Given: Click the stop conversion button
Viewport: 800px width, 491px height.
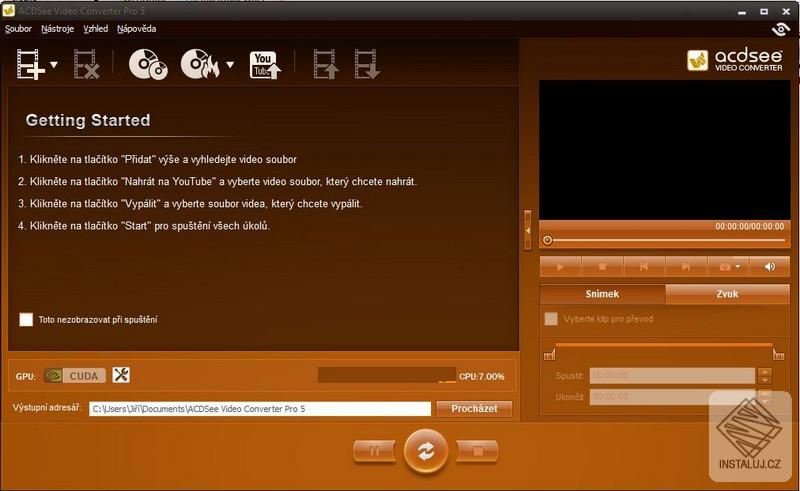Looking at the screenshot, I should (478, 451).
